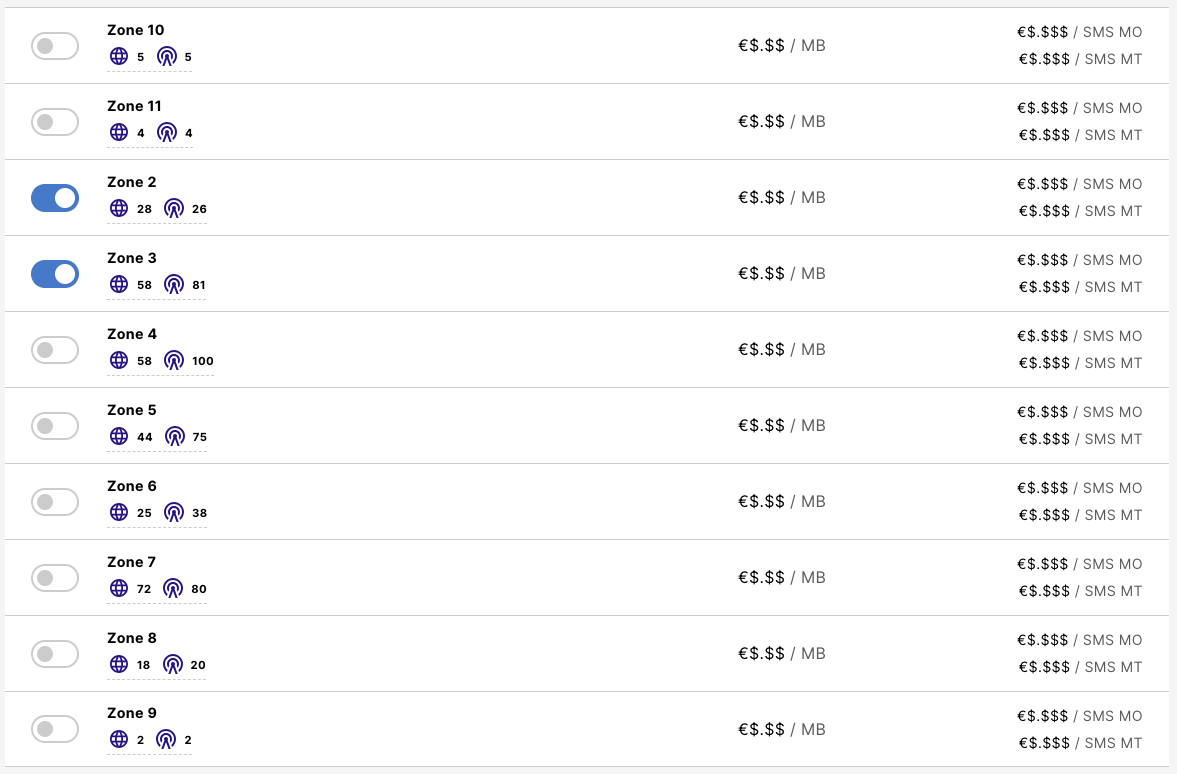Click the antenna icon in Zone 11
The width and height of the screenshot is (1177, 774).
(x=167, y=133)
